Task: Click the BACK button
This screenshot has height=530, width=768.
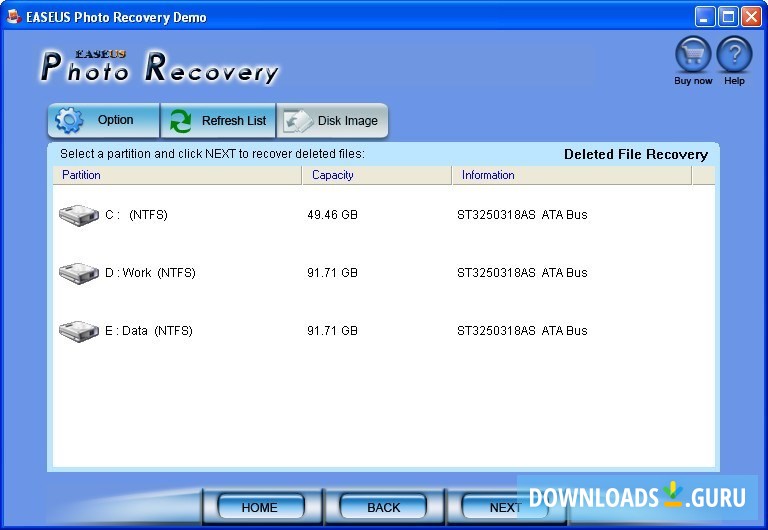Action: (x=384, y=507)
